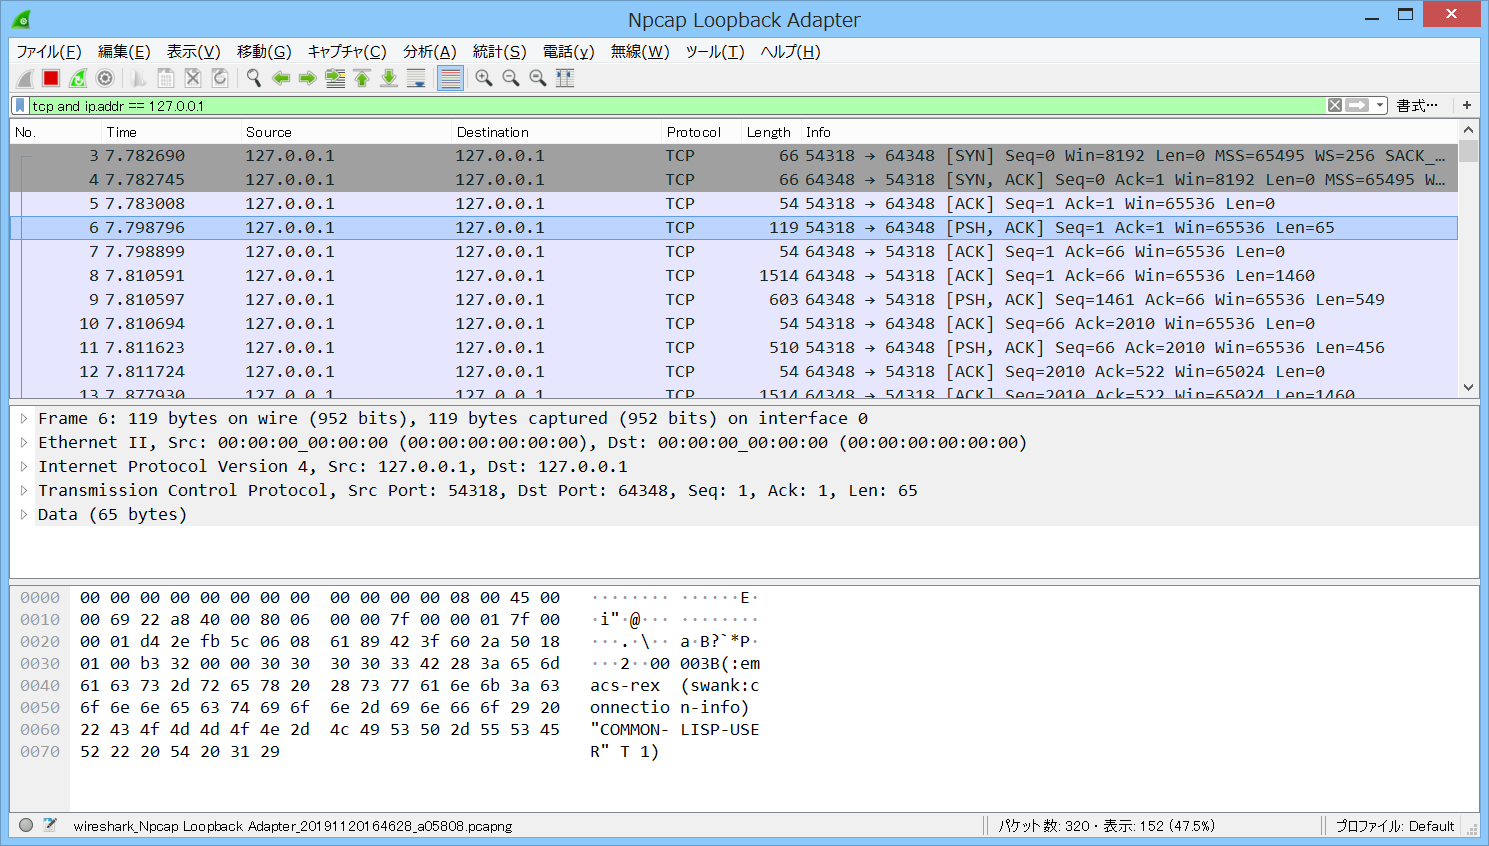
Task: Expand the Transmission Control Protocol detail row
Action: pyautogui.click(x=24, y=490)
